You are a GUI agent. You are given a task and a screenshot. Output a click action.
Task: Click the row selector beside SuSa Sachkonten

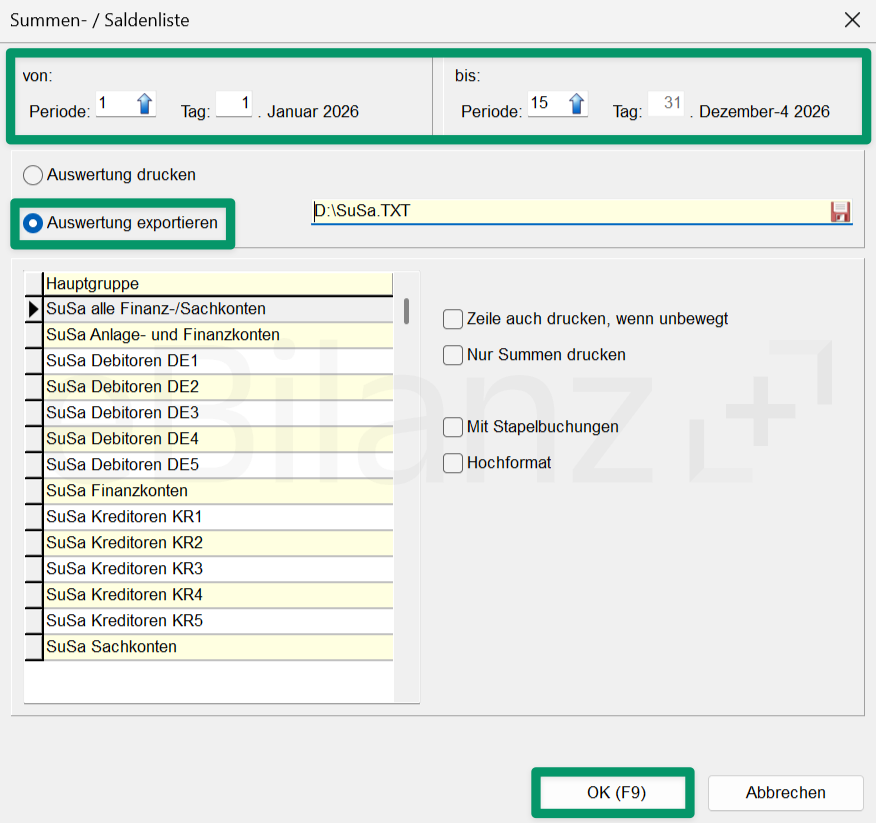[34, 646]
